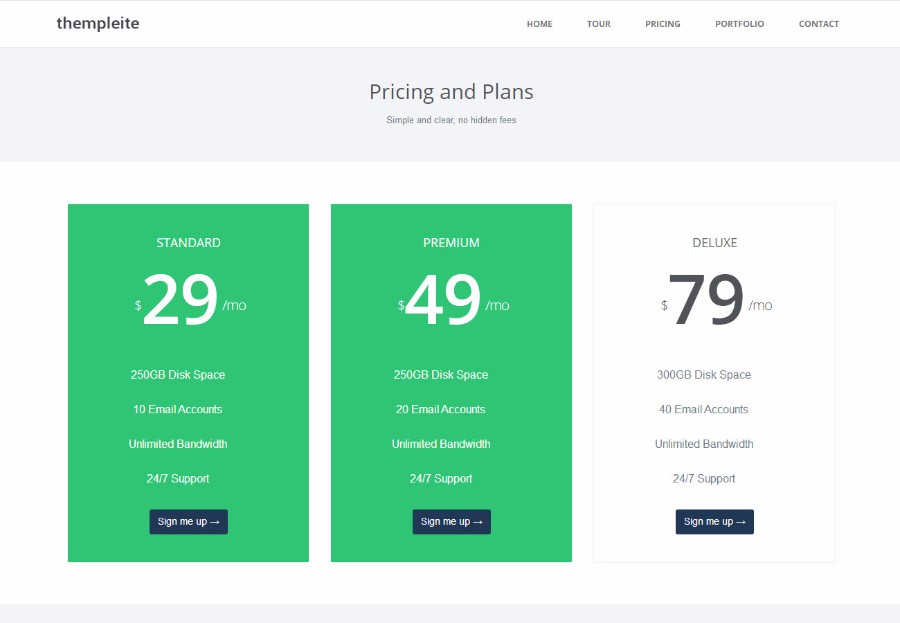This screenshot has height=623, width=900.
Task: Click the Premium plan title
Action: tap(451, 243)
